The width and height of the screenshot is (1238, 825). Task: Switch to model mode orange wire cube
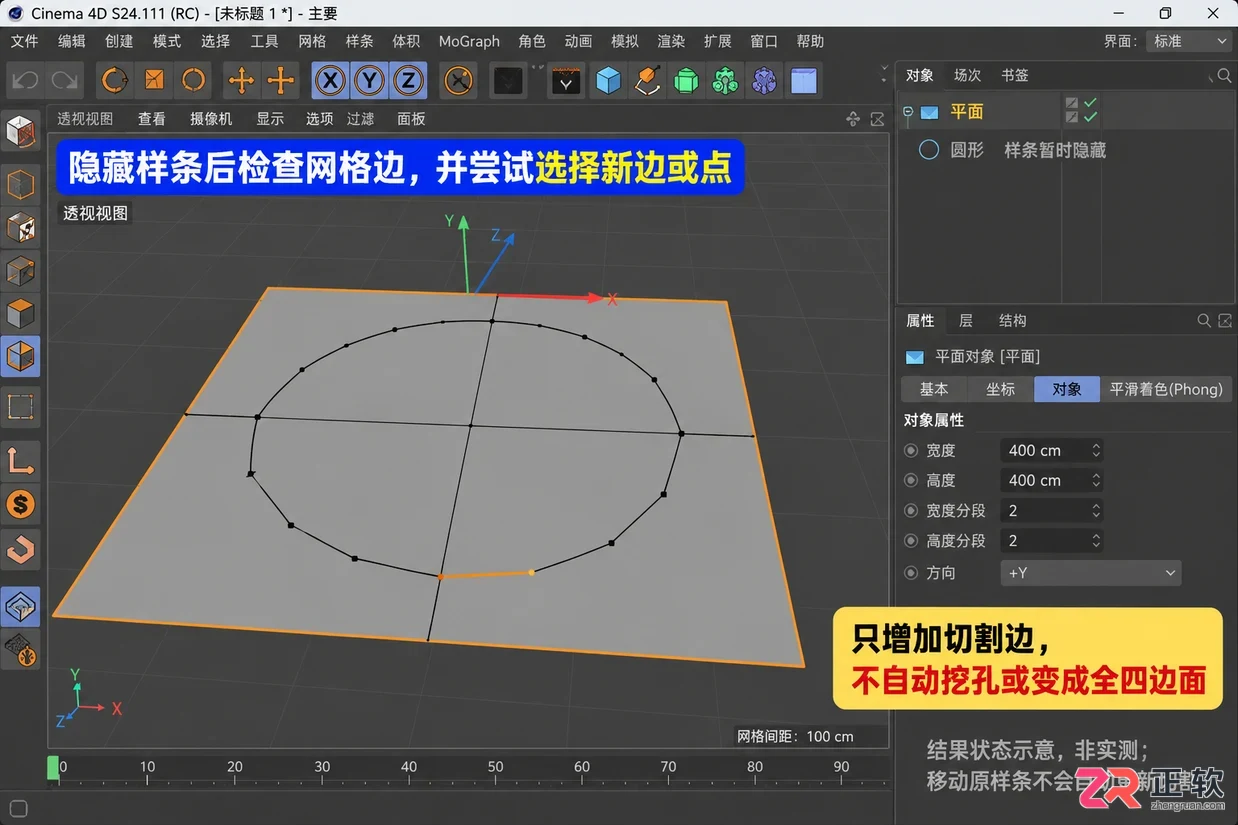click(x=21, y=185)
